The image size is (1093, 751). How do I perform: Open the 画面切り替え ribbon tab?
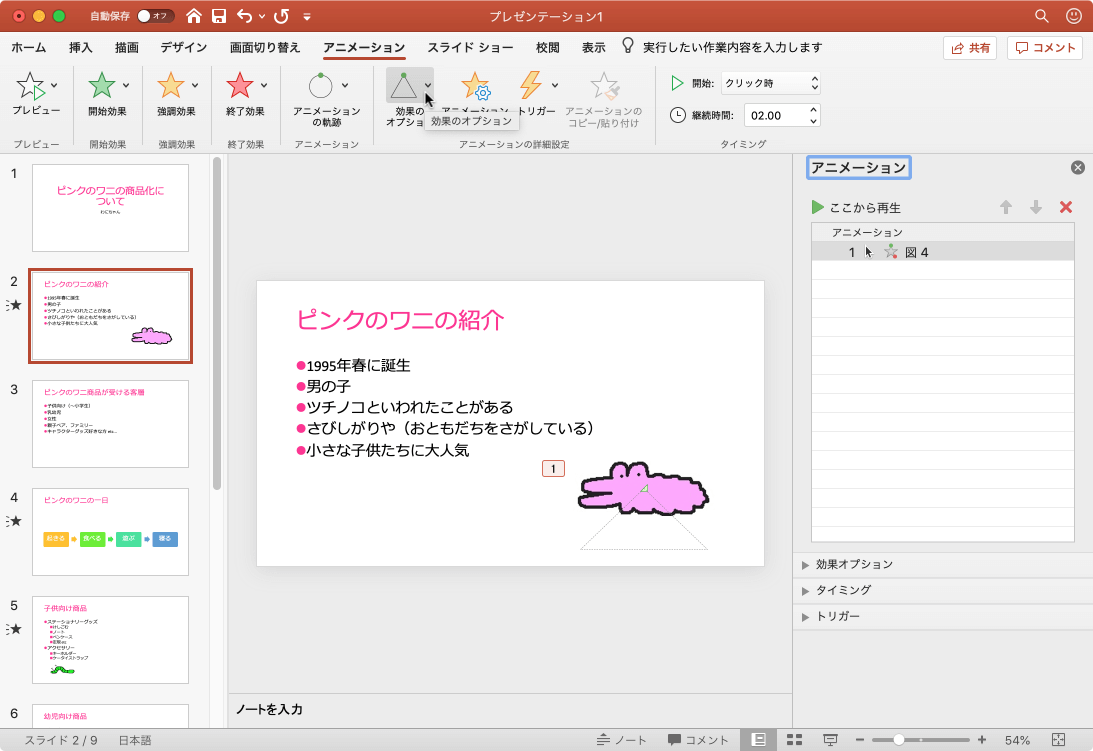pyautogui.click(x=265, y=48)
